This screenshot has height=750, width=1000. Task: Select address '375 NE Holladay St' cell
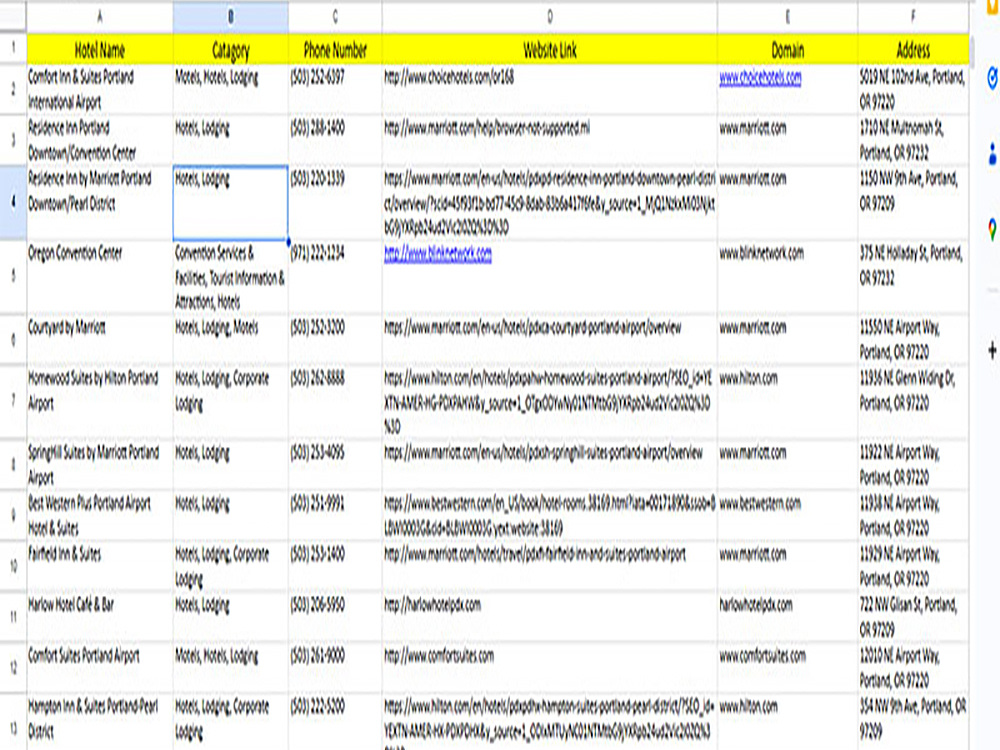(x=913, y=277)
